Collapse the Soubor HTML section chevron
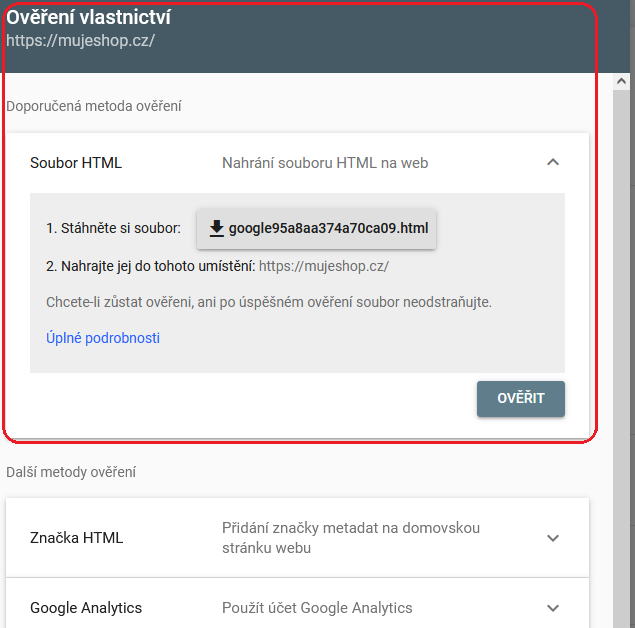This screenshot has width=635, height=628. click(x=553, y=162)
